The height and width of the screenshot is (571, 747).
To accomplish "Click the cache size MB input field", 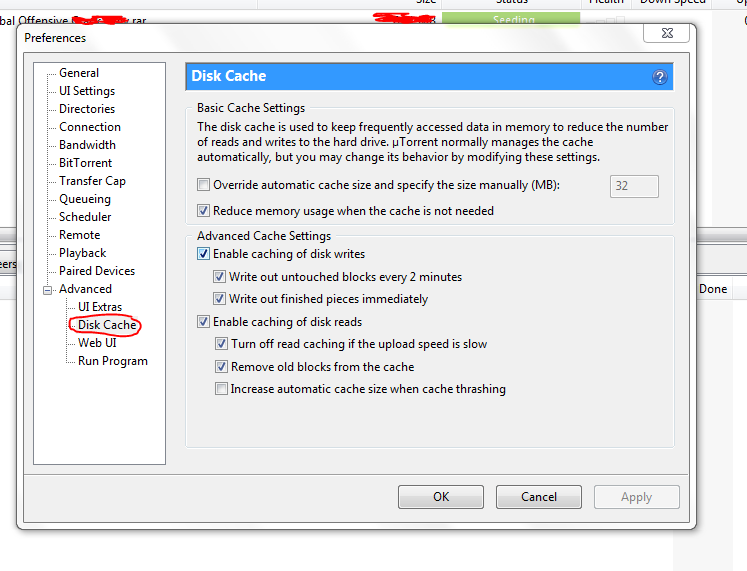I will (633, 186).
